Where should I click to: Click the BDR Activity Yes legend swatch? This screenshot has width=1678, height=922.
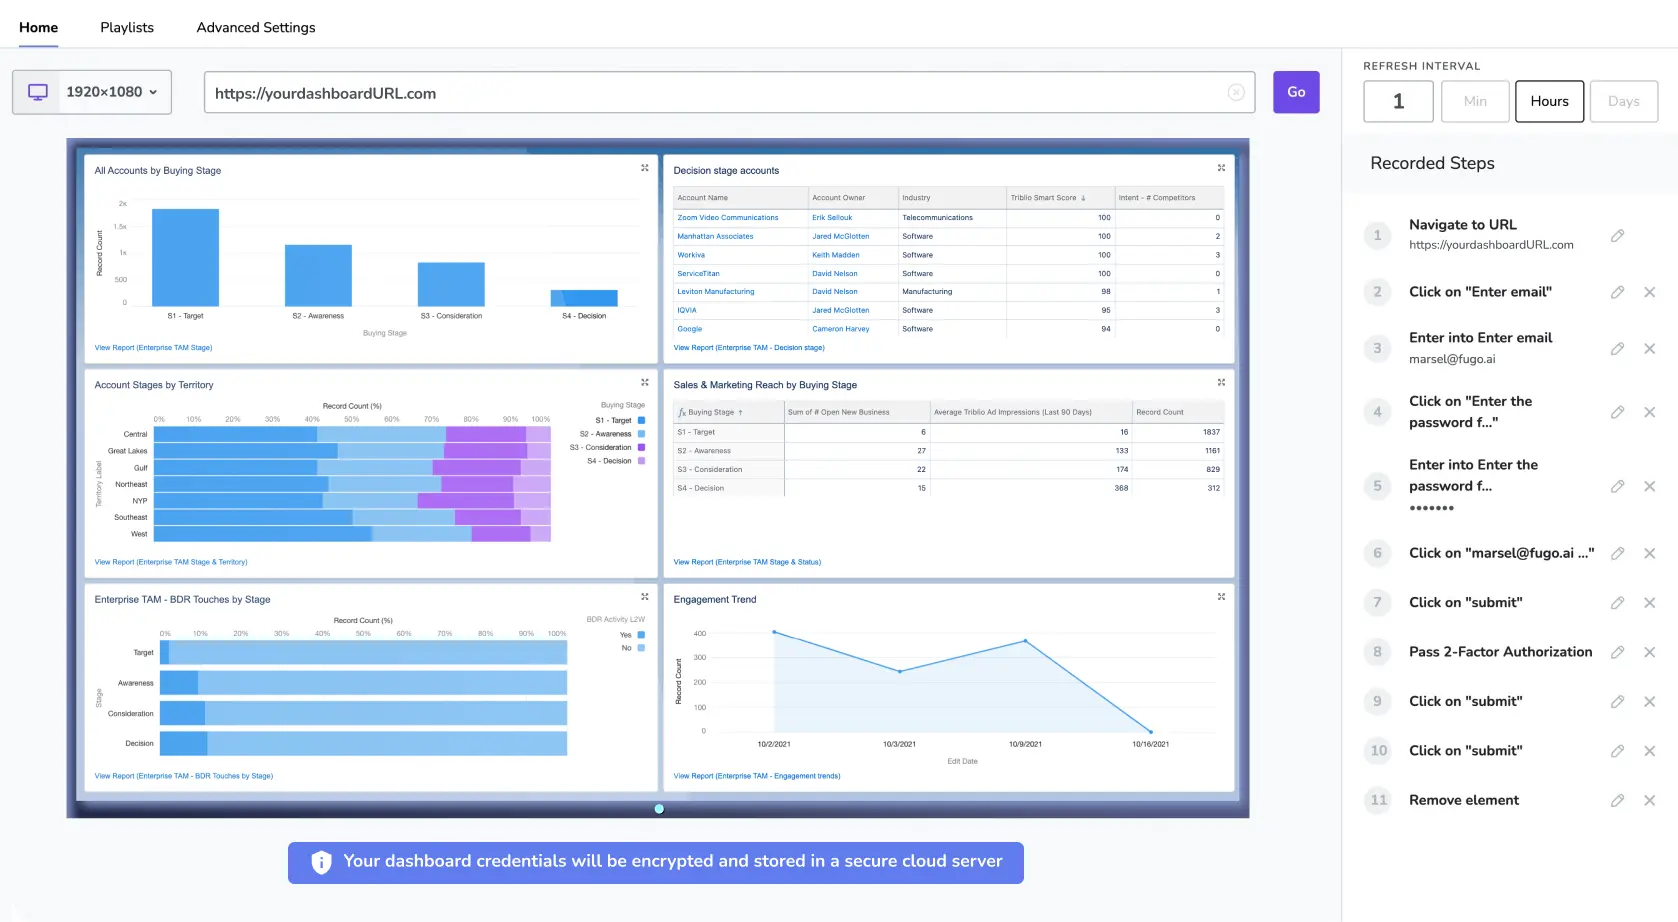click(641, 635)
